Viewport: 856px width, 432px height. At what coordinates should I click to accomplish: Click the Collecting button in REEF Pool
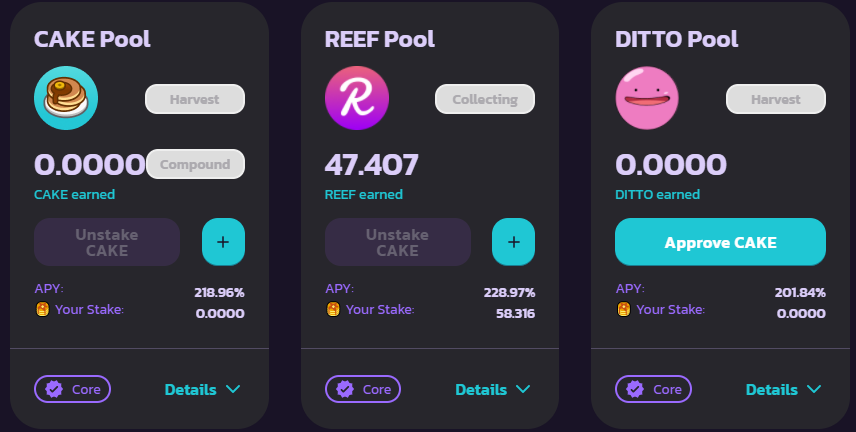pyautogui.click(x=485, y=99)
